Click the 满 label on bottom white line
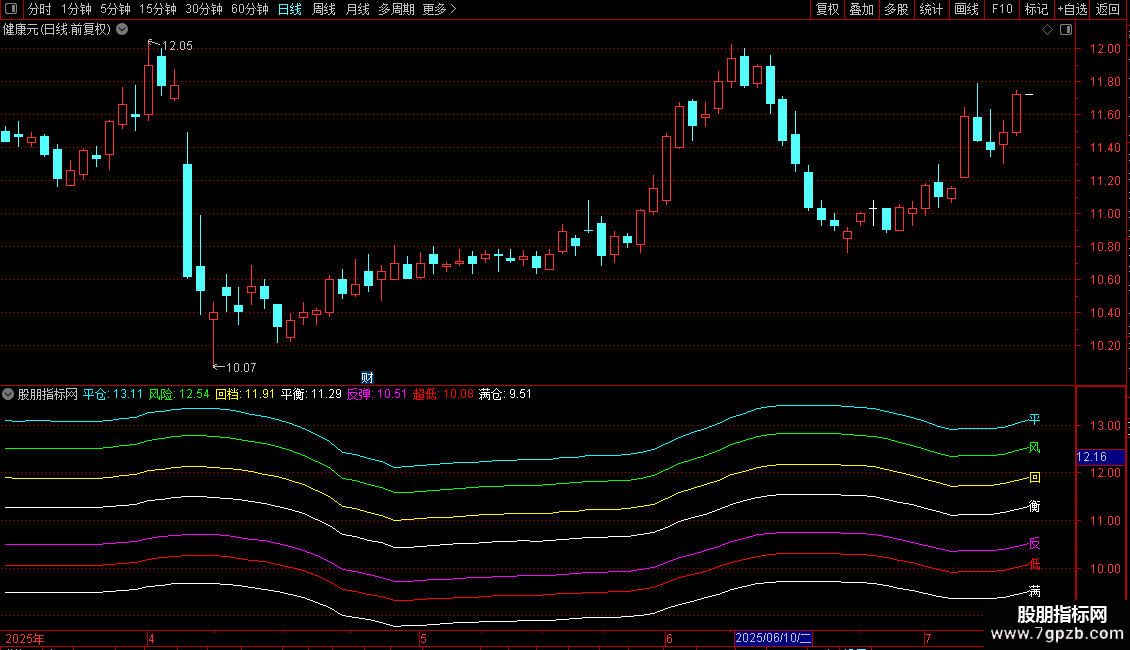The image size is (1130, 650). pos(1034,591)
